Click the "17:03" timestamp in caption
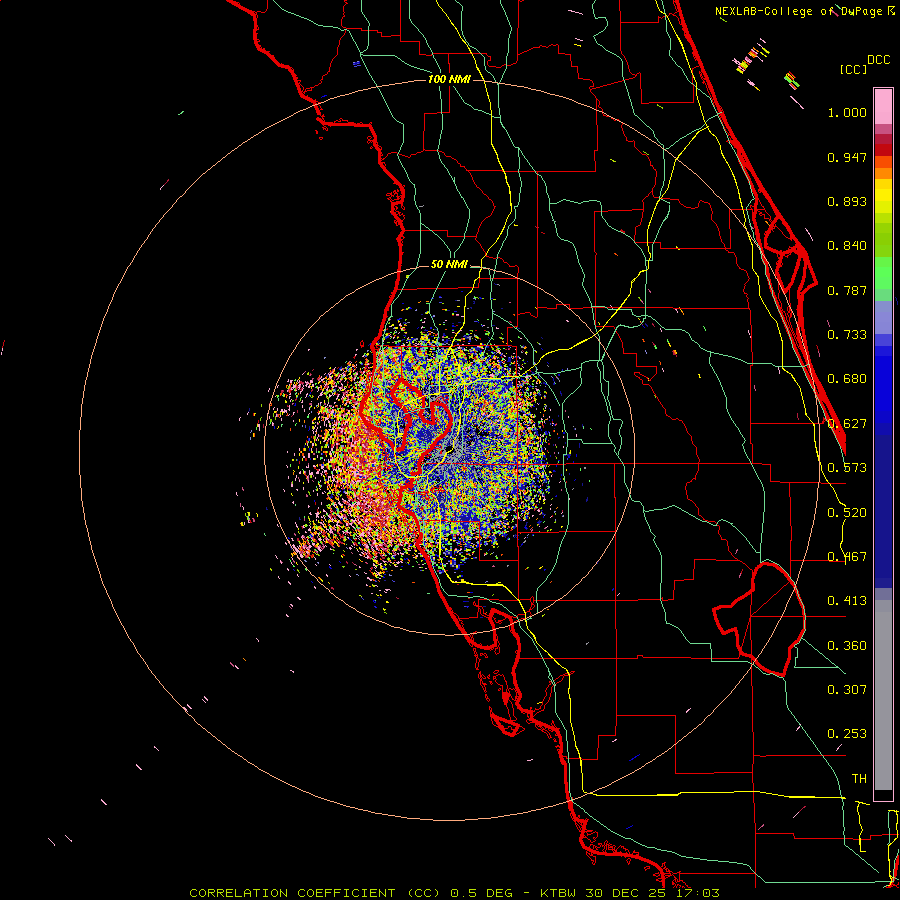The width and height of the screenshot is (900, 900). coord(697,893)
